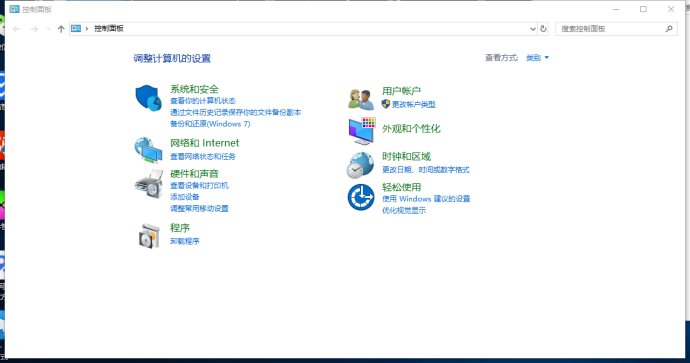690x363 pixels.
Task: Expand the address bar history dropdown
Action: tap(532, 29)
